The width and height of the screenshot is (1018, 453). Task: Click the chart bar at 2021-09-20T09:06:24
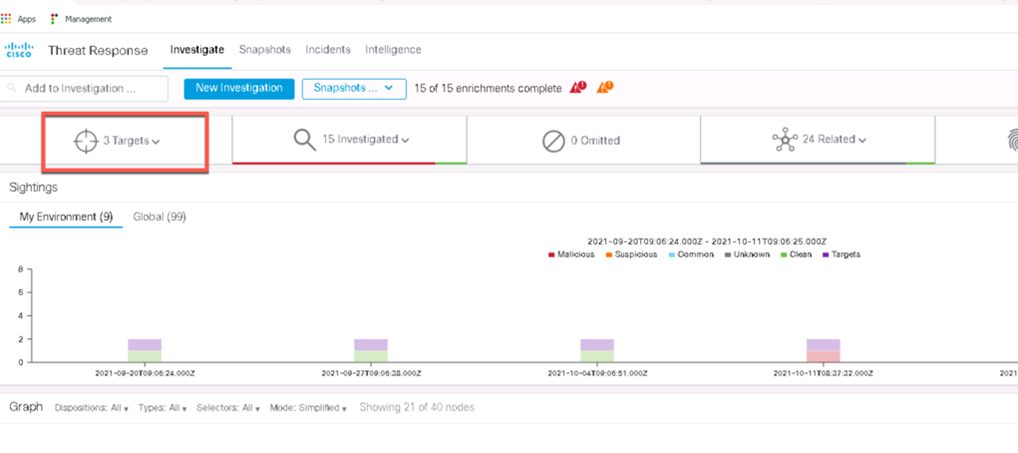pyautogui.click(x=145, y=350)
